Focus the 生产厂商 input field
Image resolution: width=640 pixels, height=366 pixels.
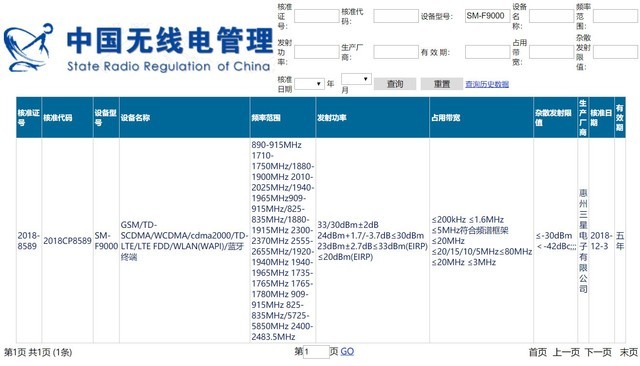pos(396,52)
